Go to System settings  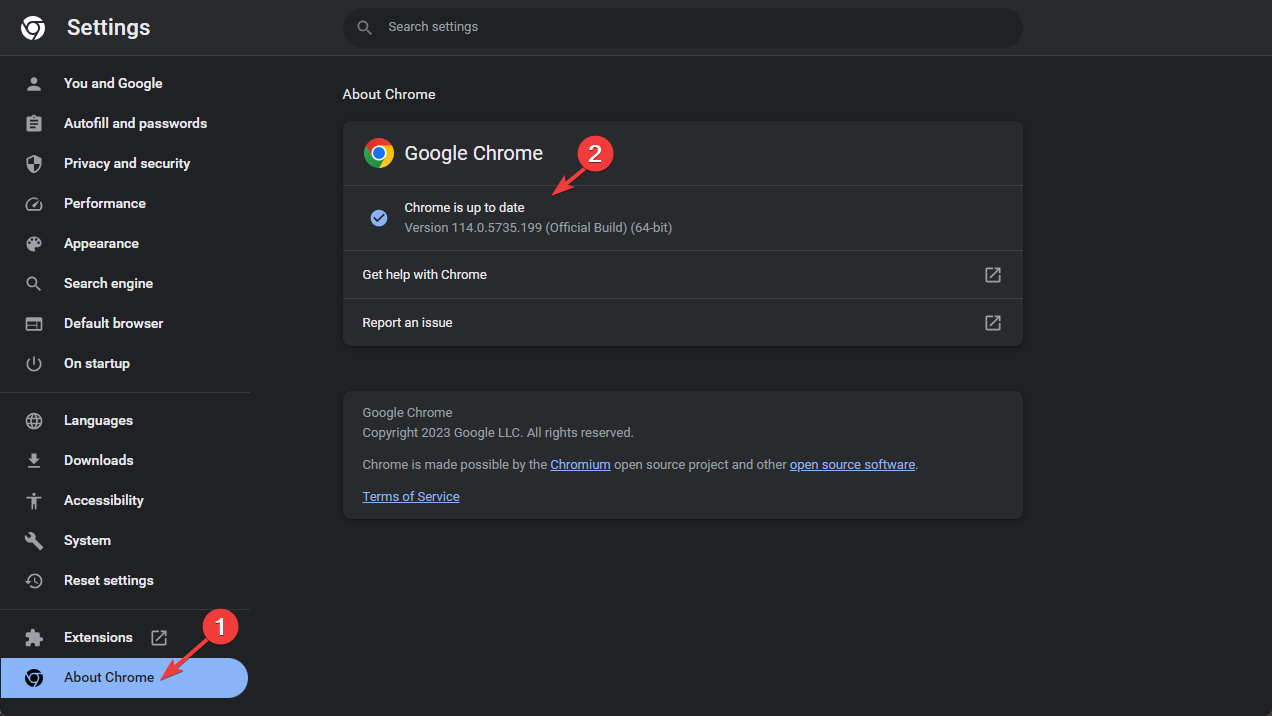[124, 540]
